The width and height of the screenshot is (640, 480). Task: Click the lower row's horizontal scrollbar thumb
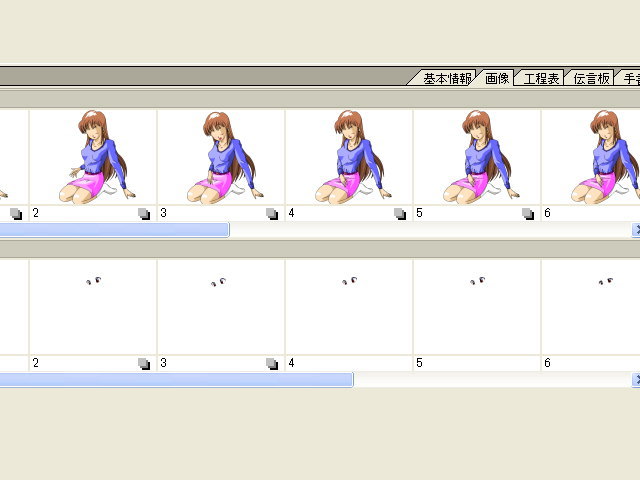[176, 380]
